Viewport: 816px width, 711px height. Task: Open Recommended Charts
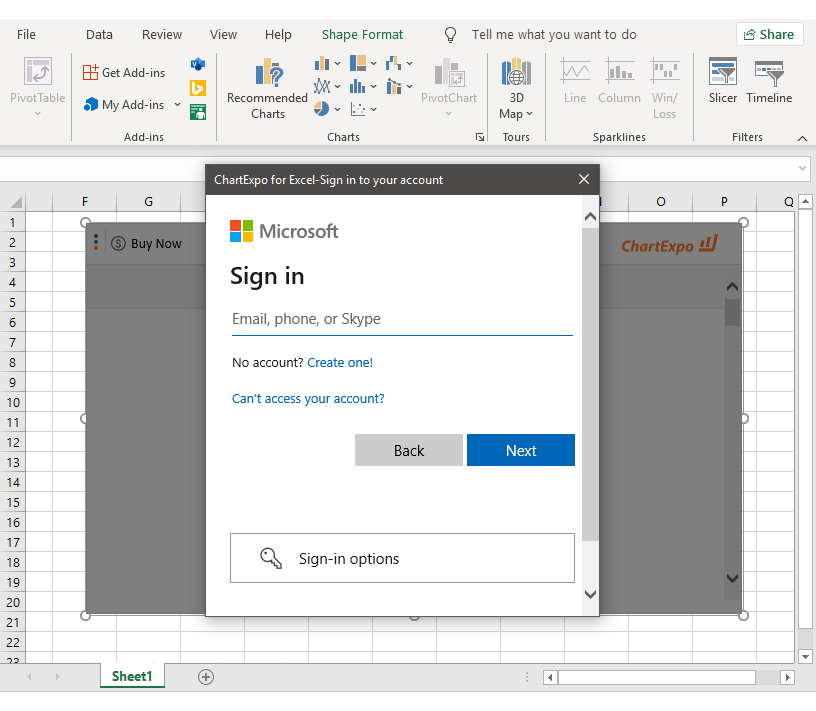pos(267,89)
